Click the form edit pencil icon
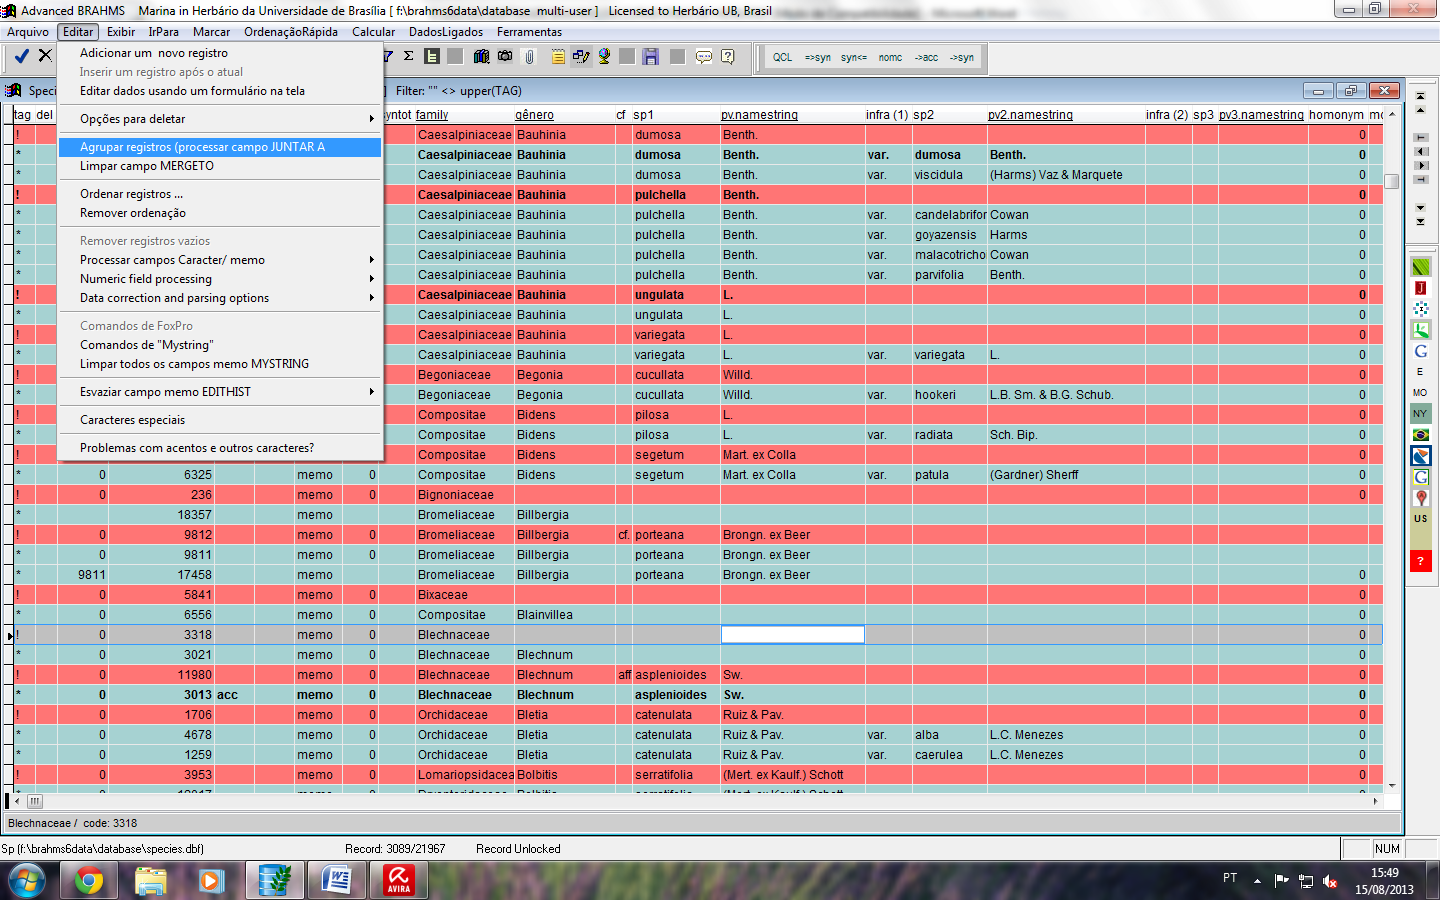 tap(581, 57)
